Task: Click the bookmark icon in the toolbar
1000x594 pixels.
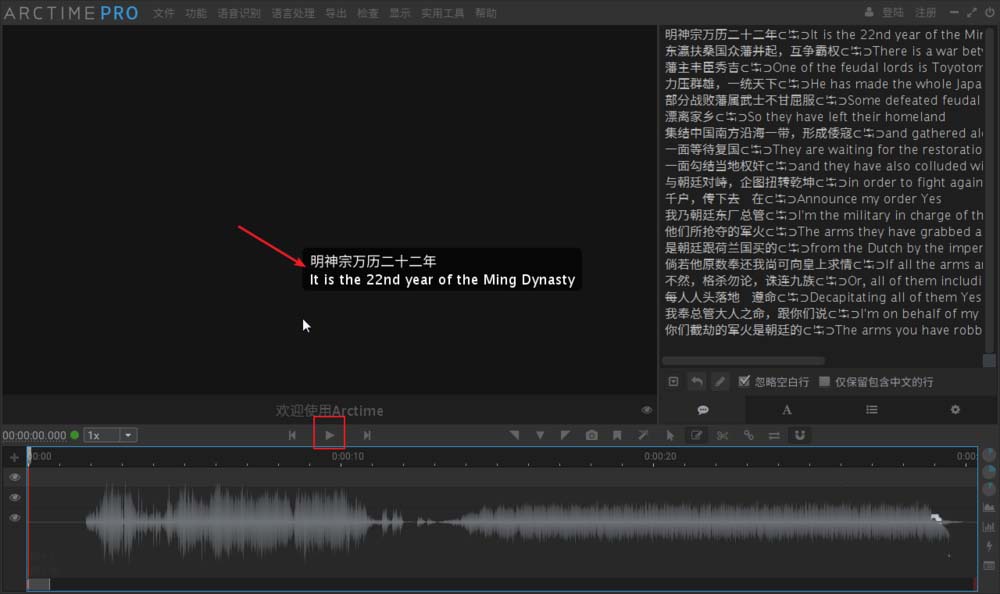Action: (618, 435)
